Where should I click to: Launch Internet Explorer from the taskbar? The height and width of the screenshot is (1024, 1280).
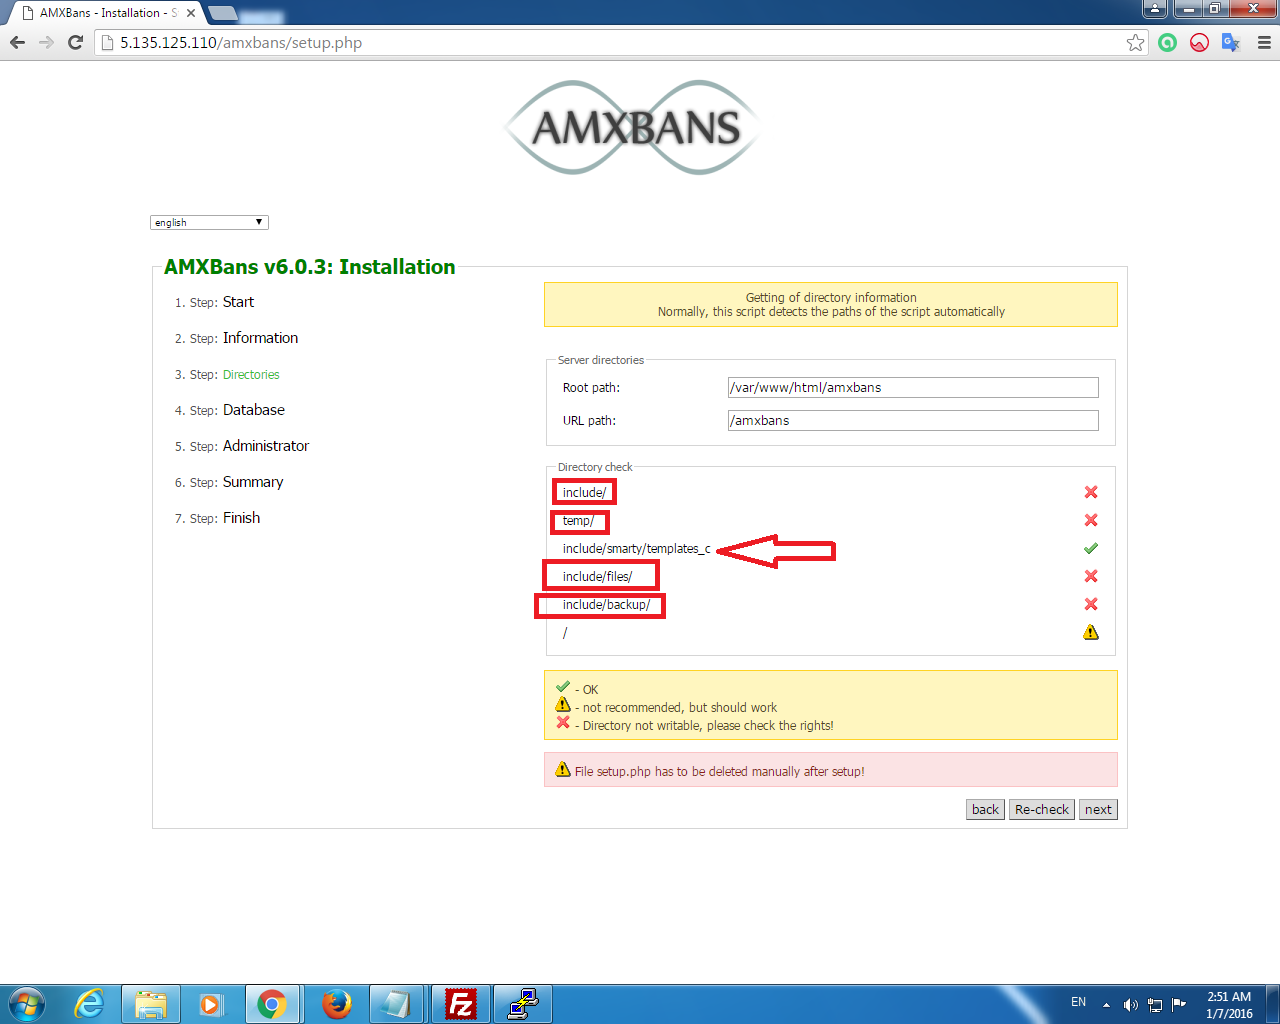(x=90, y=1004)
